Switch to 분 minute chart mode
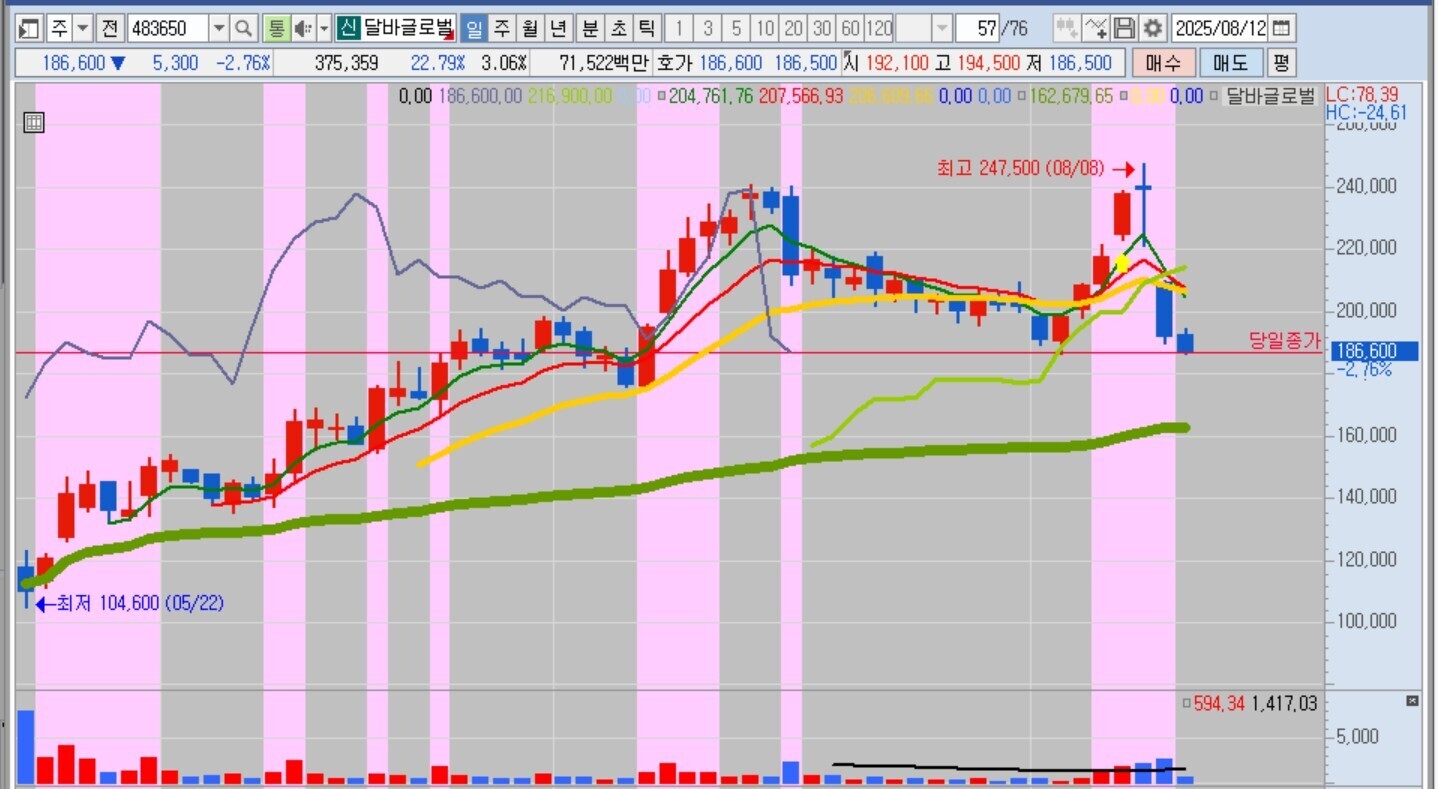The image size is (1438, 789). 591,28
